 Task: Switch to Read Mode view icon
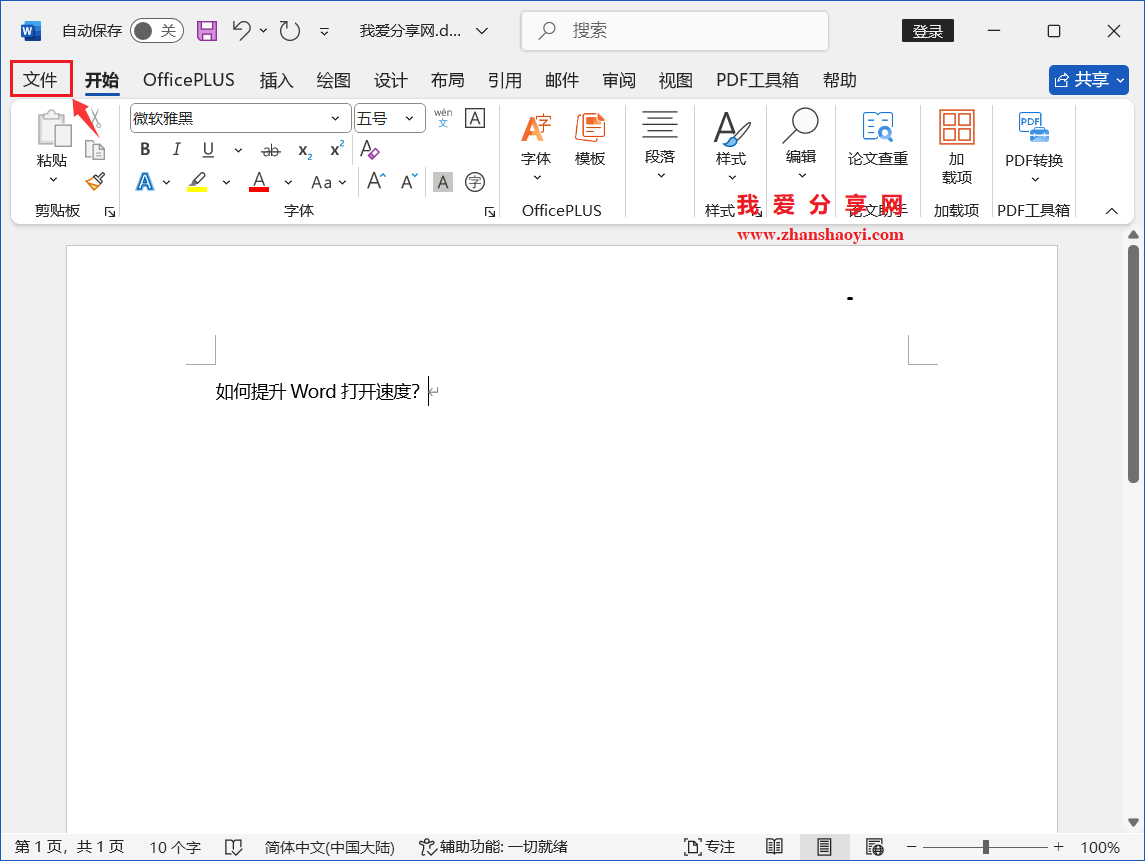click(774, 846)
